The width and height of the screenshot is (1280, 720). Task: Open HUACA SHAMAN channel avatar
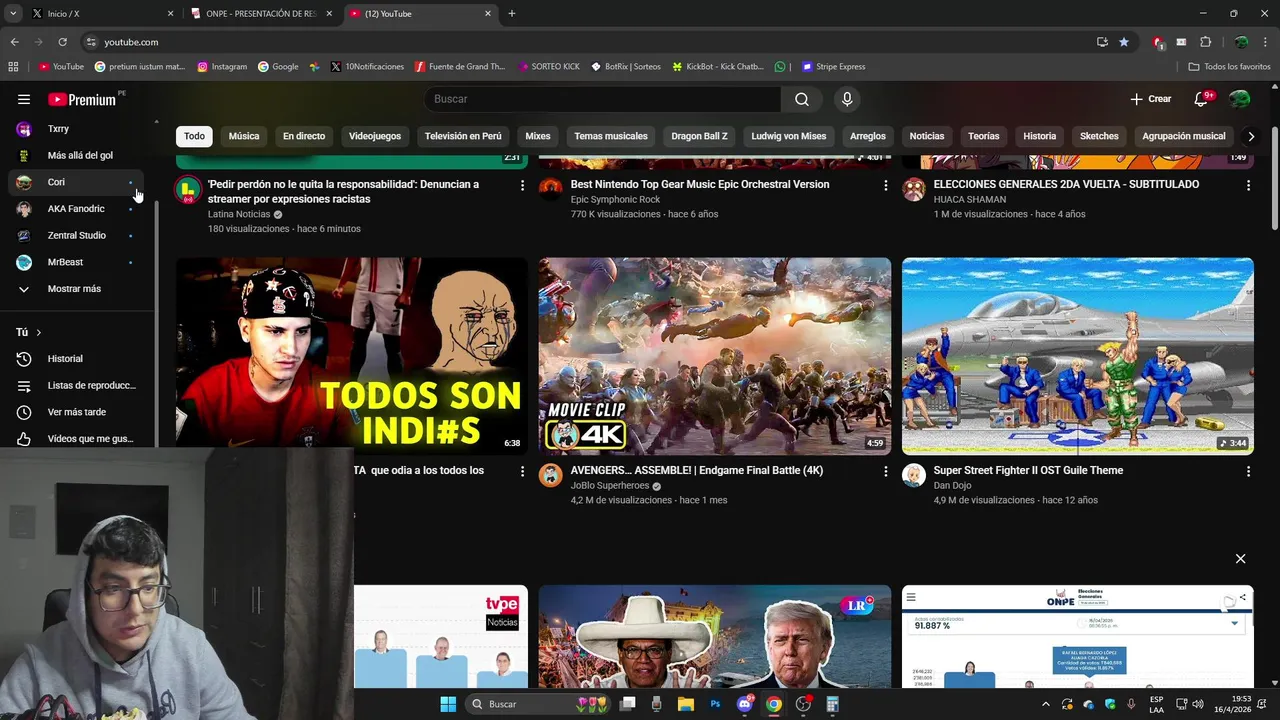pyautogui.click(x=914, y=189)
